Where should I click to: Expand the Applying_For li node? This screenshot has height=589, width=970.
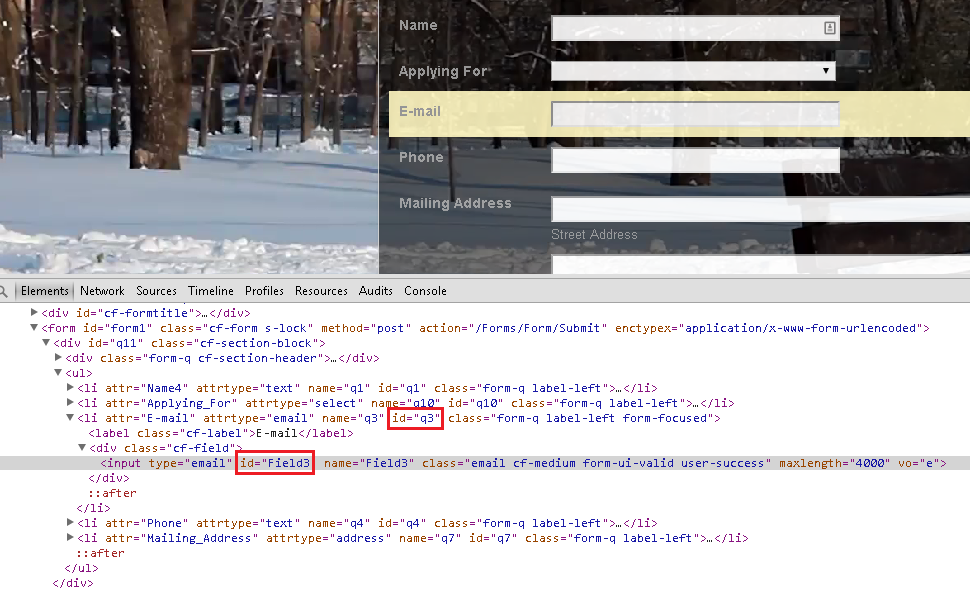(70, 403)
